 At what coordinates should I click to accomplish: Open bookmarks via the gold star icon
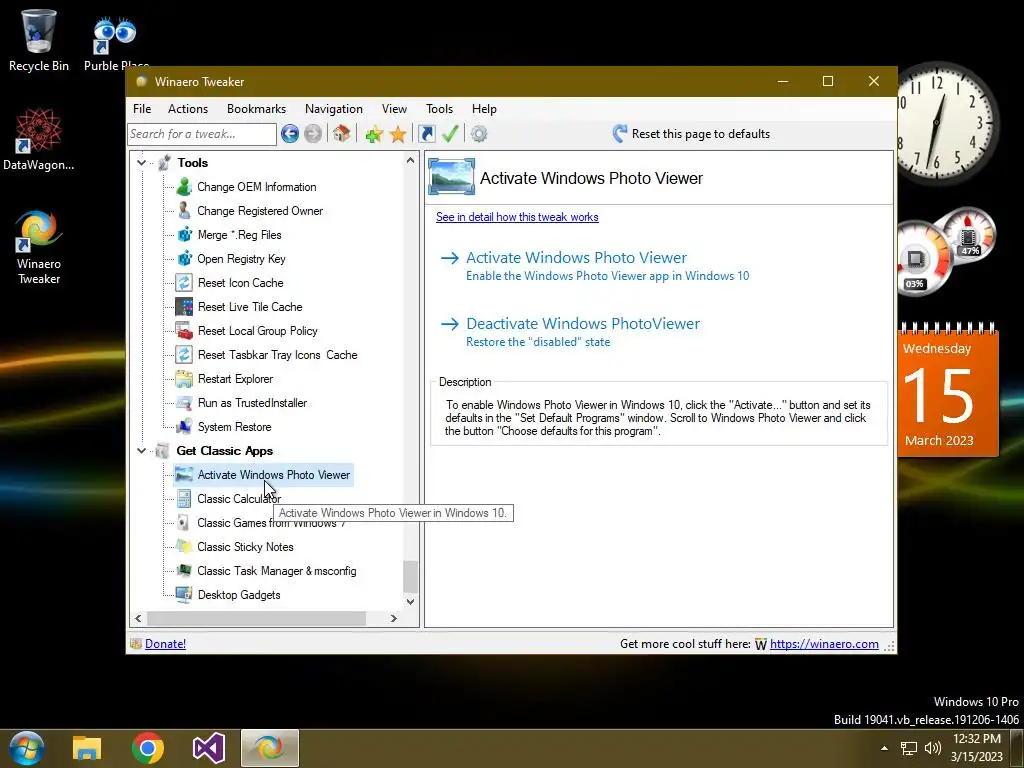click(x=398, y=135)
